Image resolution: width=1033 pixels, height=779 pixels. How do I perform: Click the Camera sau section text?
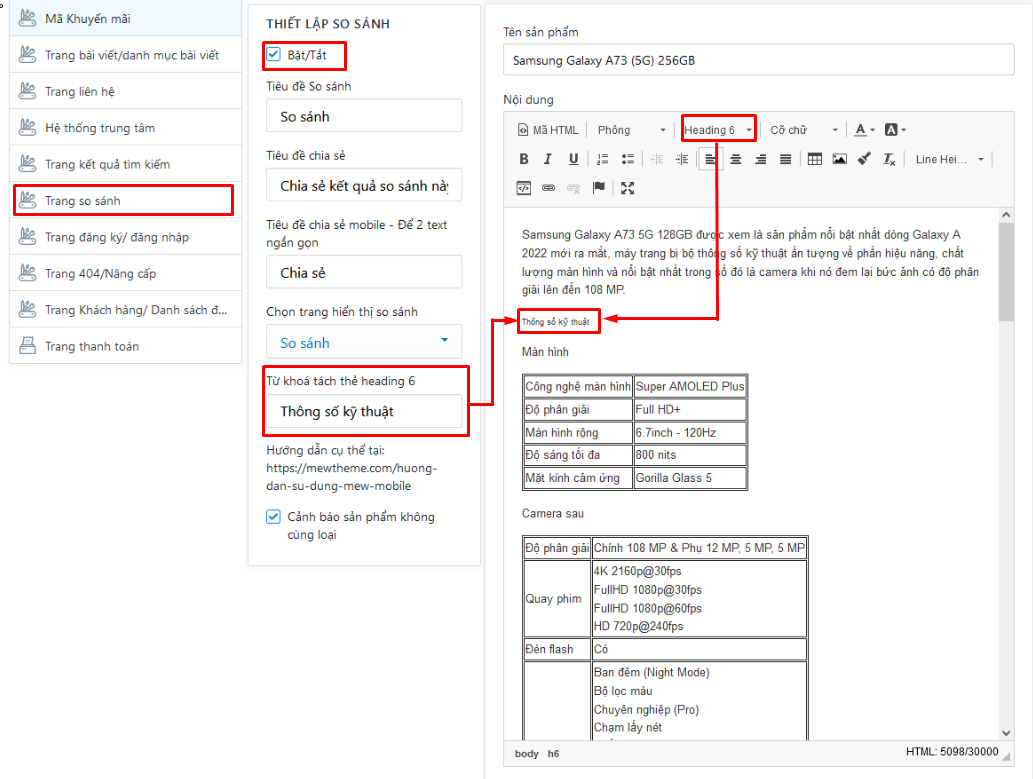(x=553, y=513)
